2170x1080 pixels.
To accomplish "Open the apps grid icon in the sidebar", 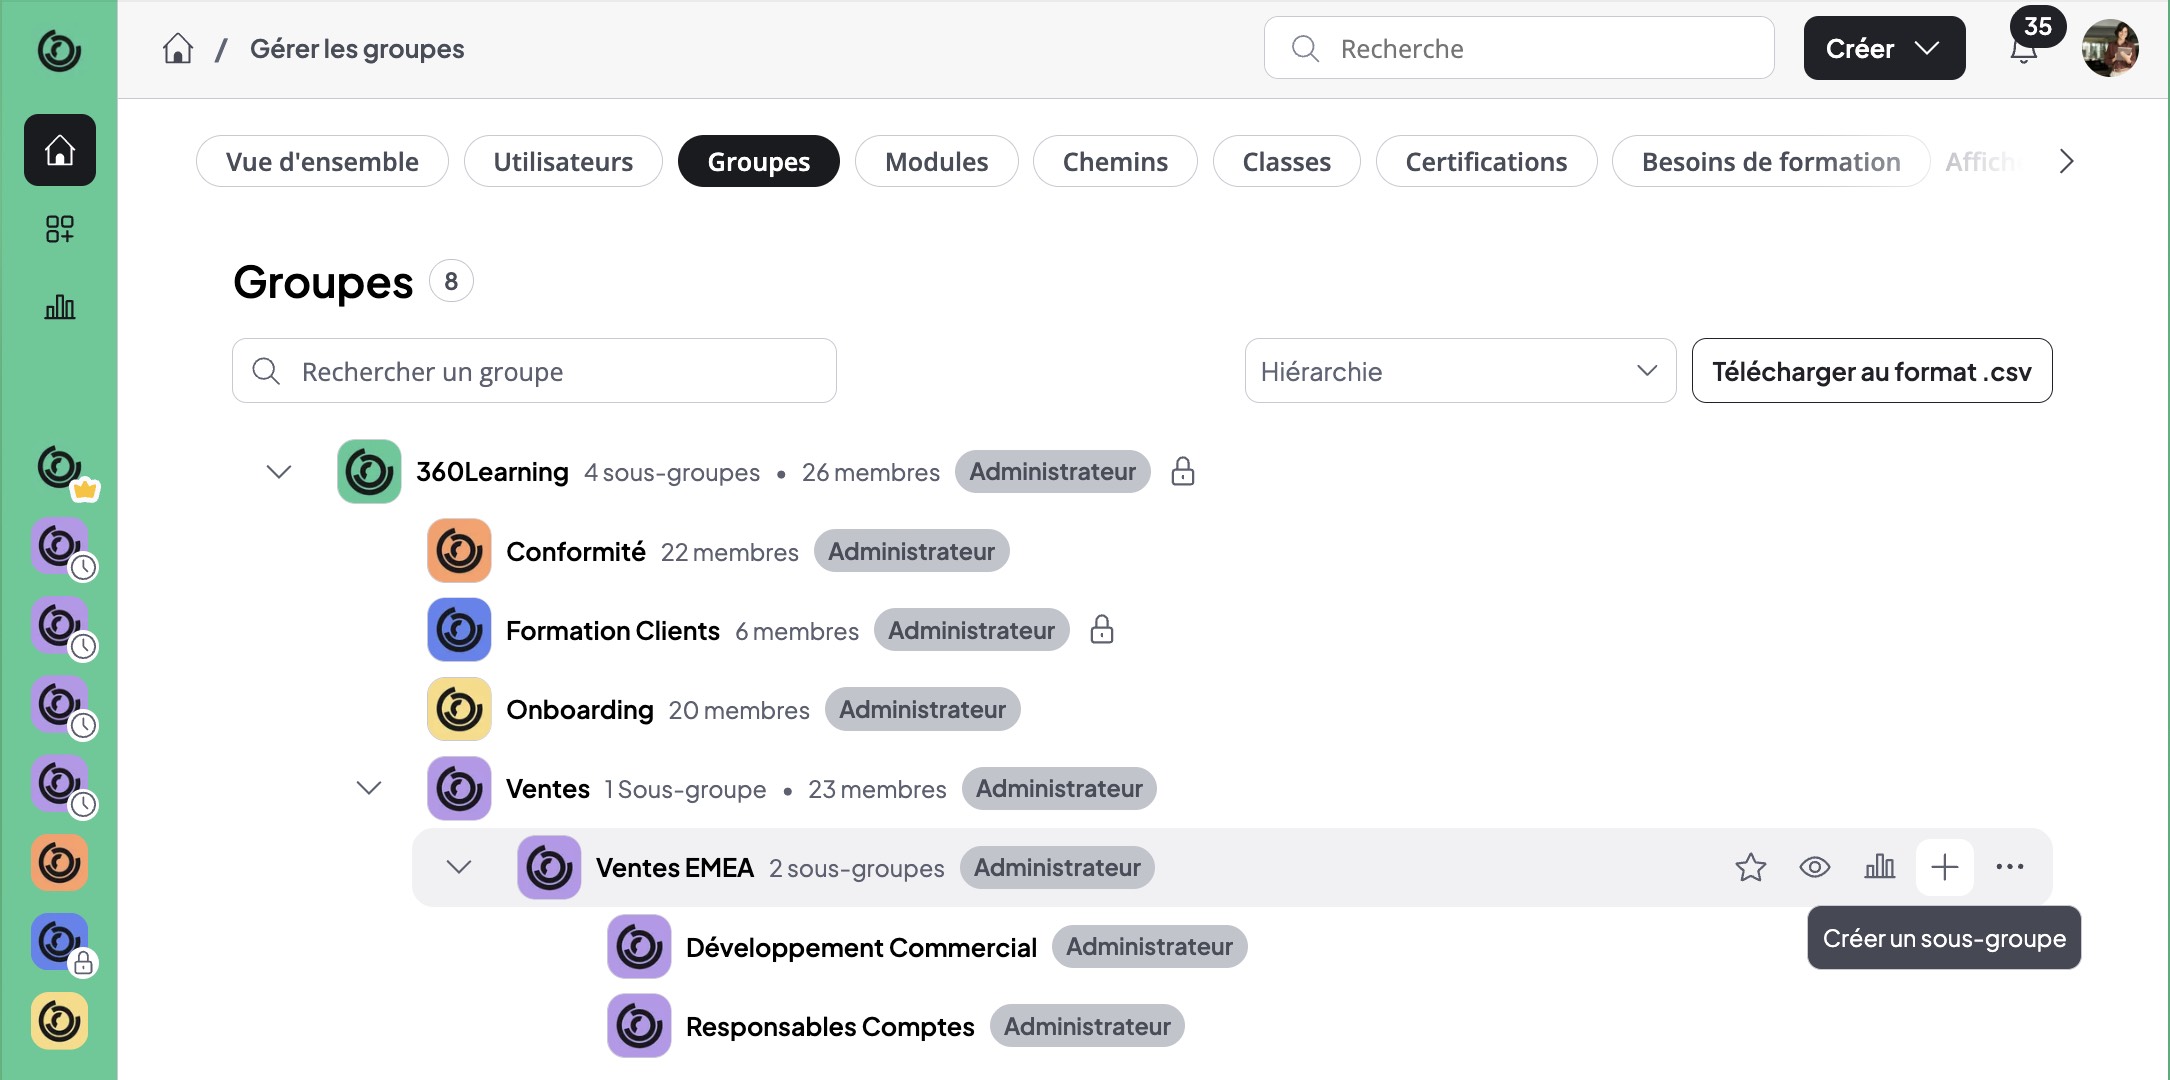I will pos(60,229).
